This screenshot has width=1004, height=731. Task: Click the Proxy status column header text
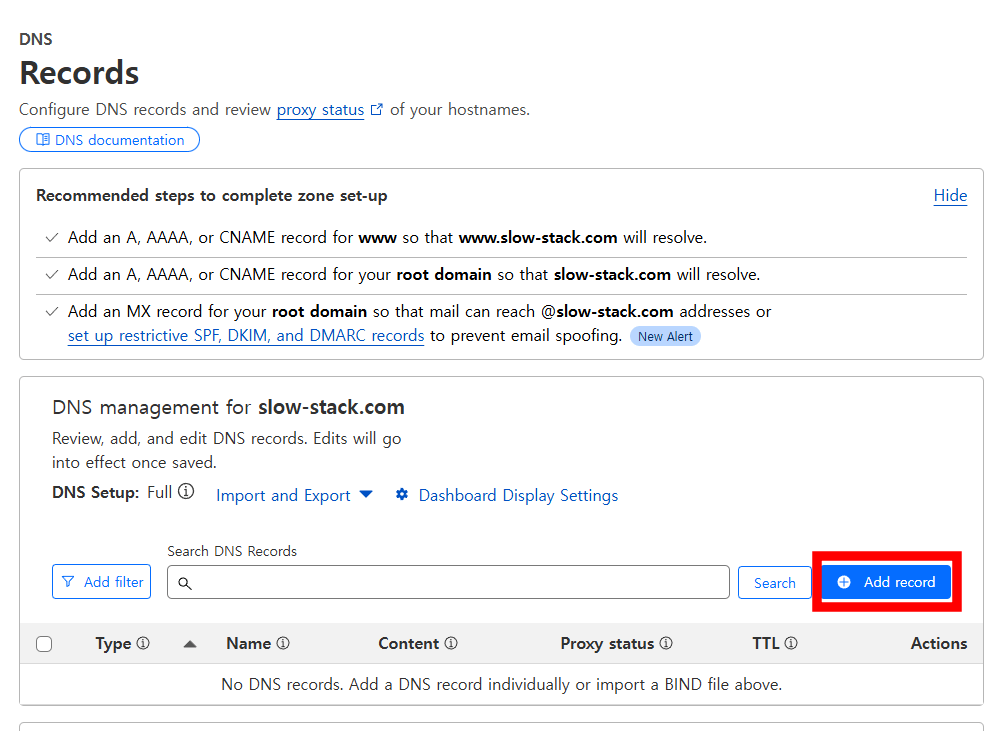tap(607, 643)
